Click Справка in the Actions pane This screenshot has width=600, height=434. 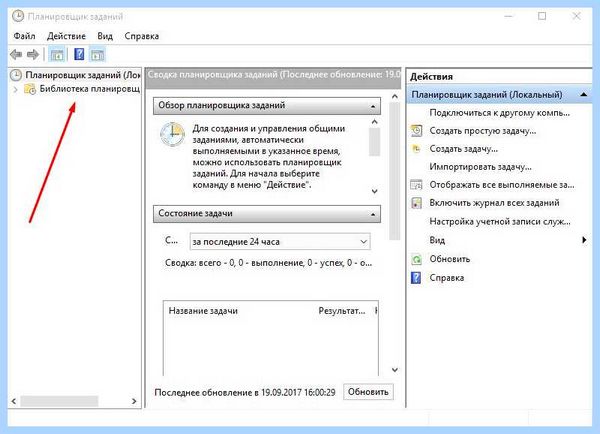(x=447, y=278)
